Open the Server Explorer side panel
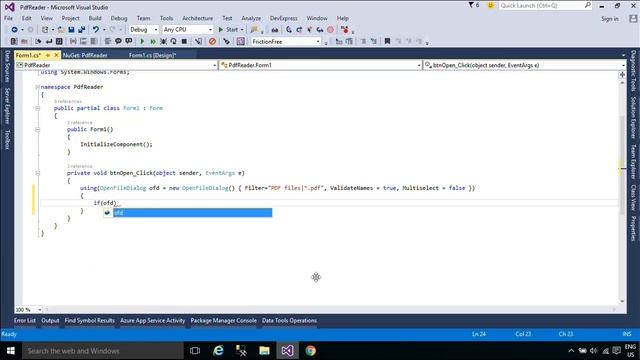The width and height of the screenshot is (640, 360). click(7, 106)
